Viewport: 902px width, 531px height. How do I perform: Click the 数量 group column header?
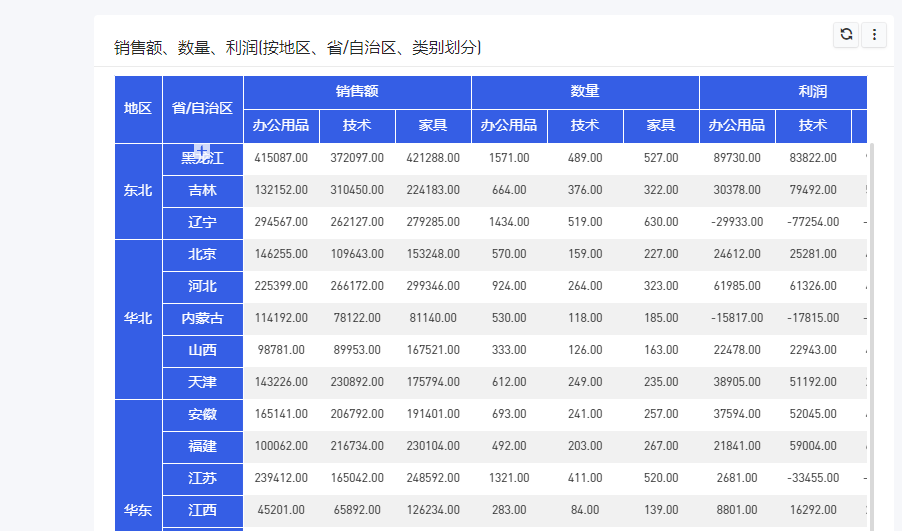[585, 92]
